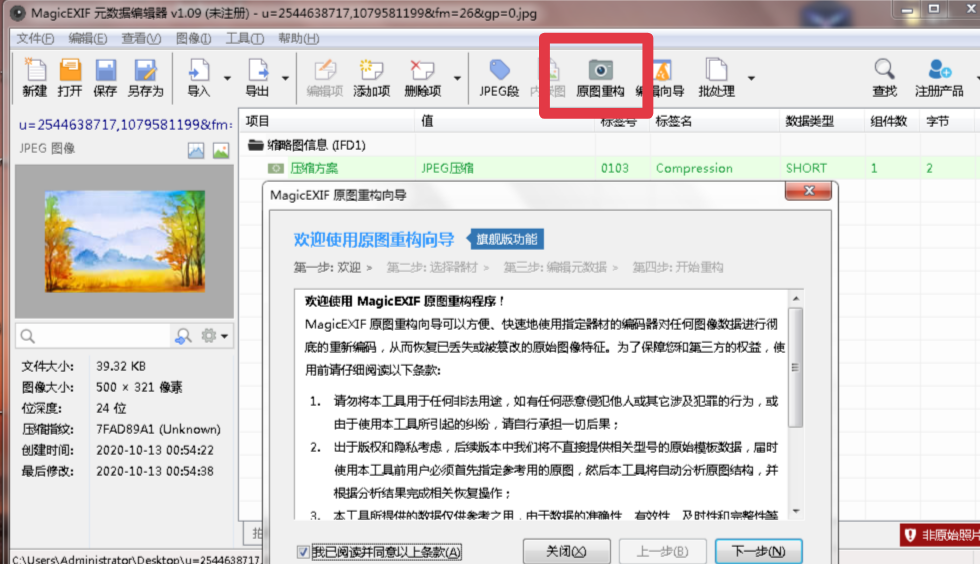Click the 添加项 (Add item) toolbar icon
The width and height of the screenshot is (980, 564).
[x=371, y=70]
